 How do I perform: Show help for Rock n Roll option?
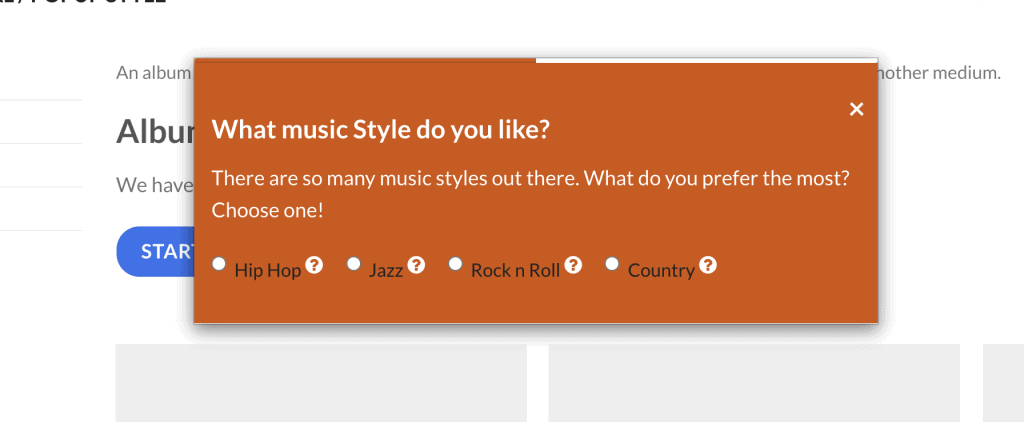coord(573,265)
